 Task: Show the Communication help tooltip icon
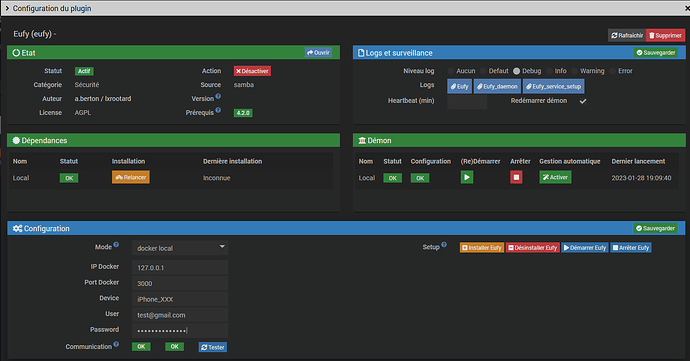[x=116, y=344]
